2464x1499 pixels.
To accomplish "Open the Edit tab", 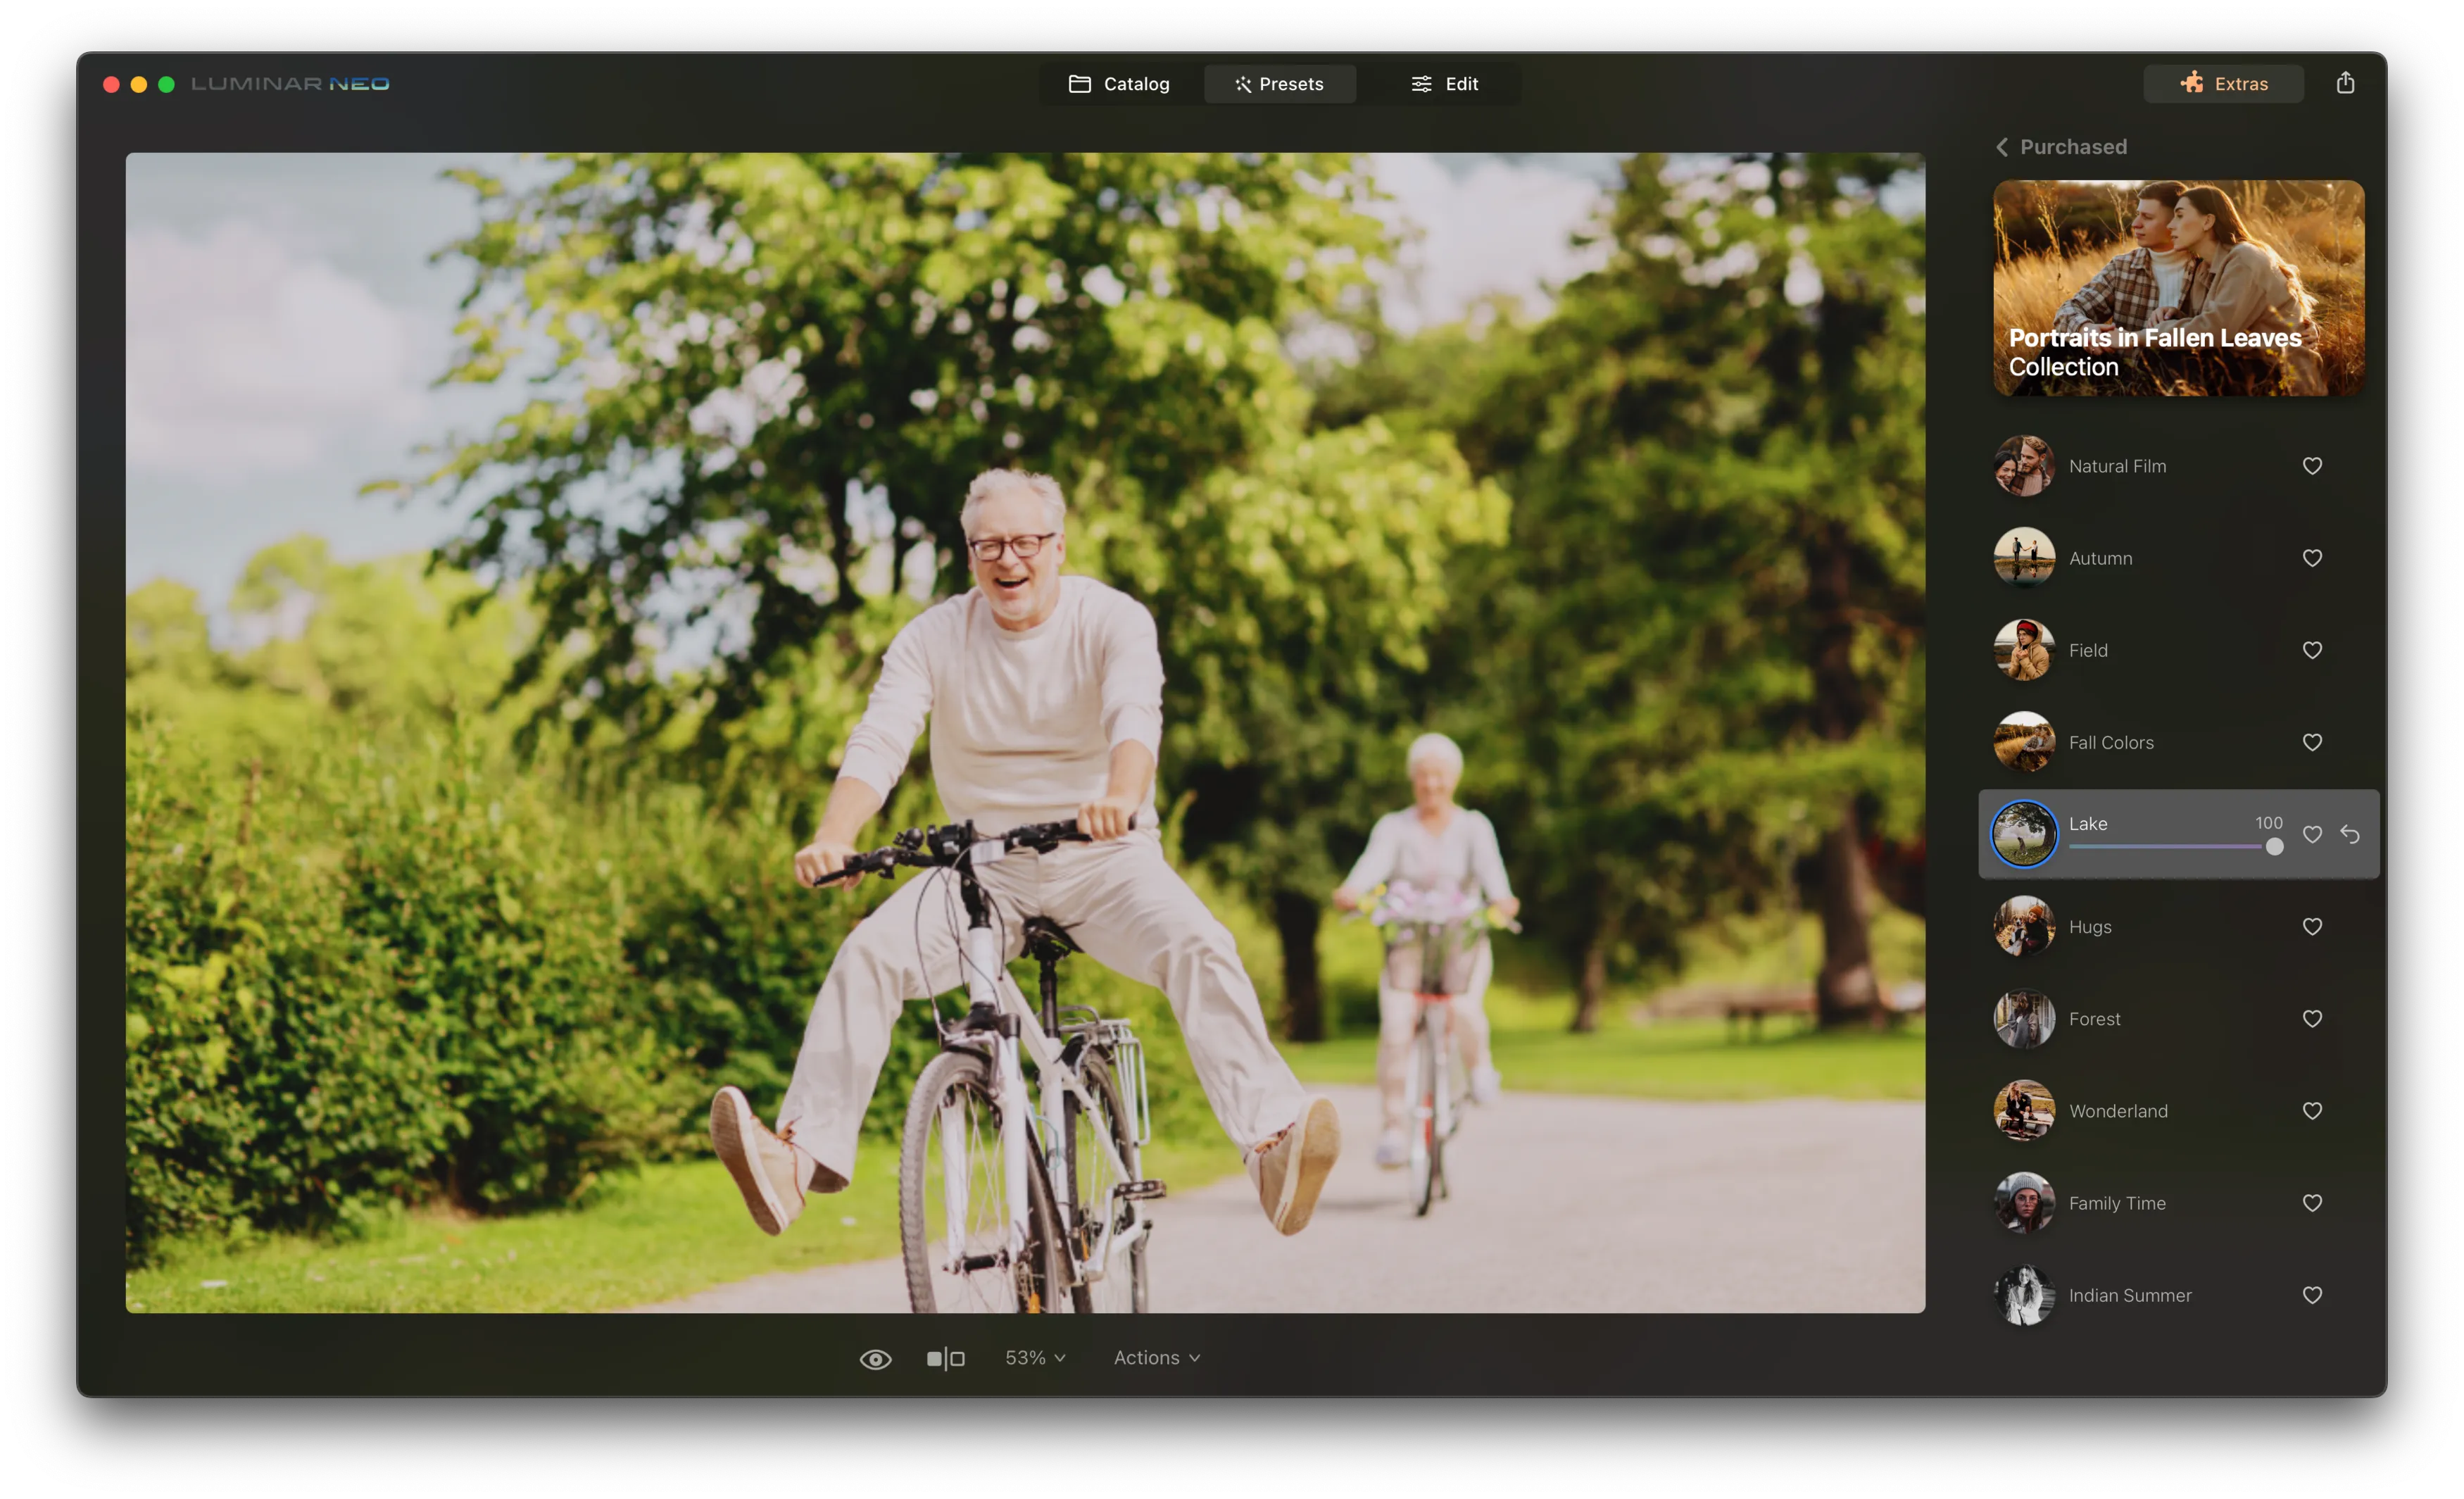I will pyautogui.click(x=1444, y=84).
